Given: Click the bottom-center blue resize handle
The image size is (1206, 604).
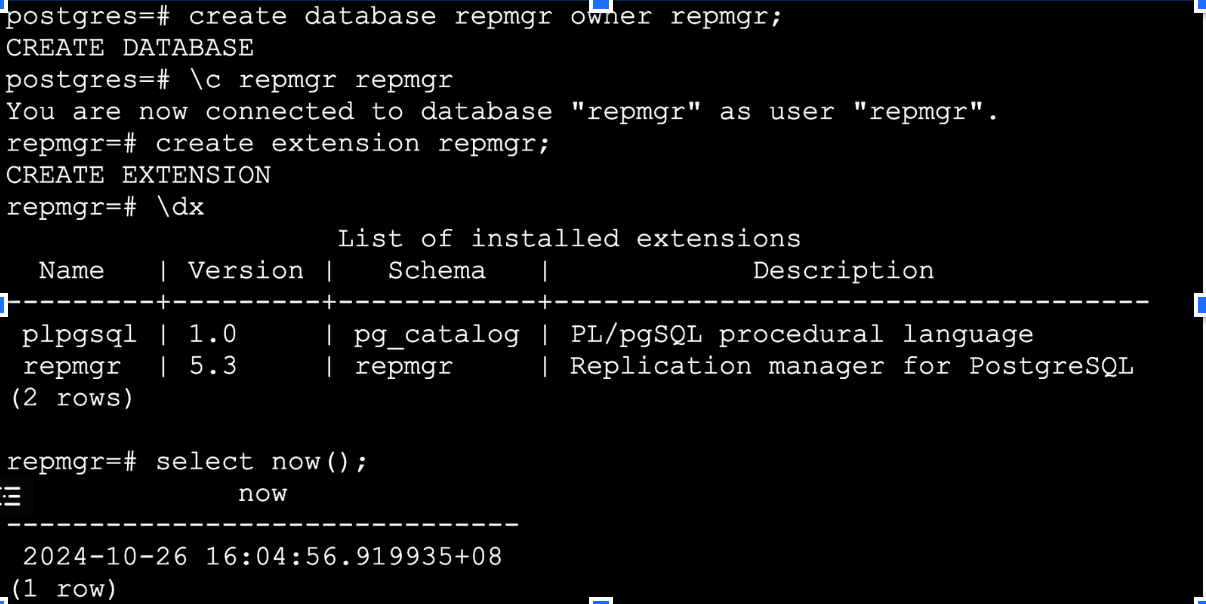Looking at the screenshot, I should 600,600.
